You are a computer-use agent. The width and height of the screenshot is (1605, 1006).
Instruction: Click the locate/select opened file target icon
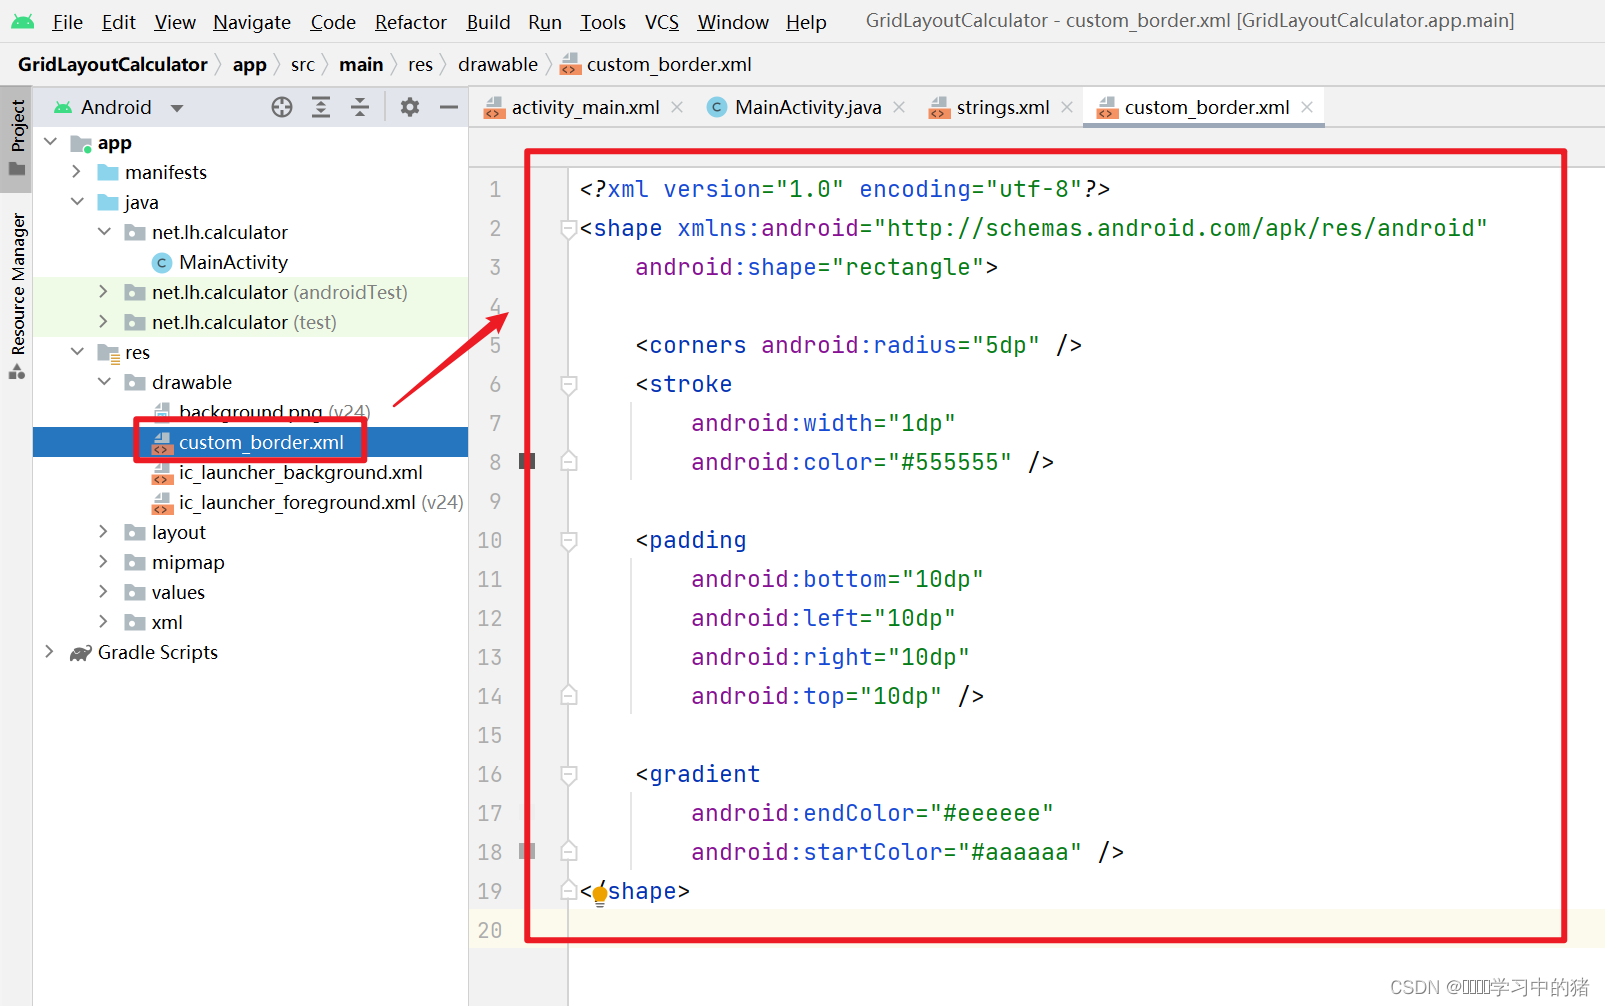(282, 107)
